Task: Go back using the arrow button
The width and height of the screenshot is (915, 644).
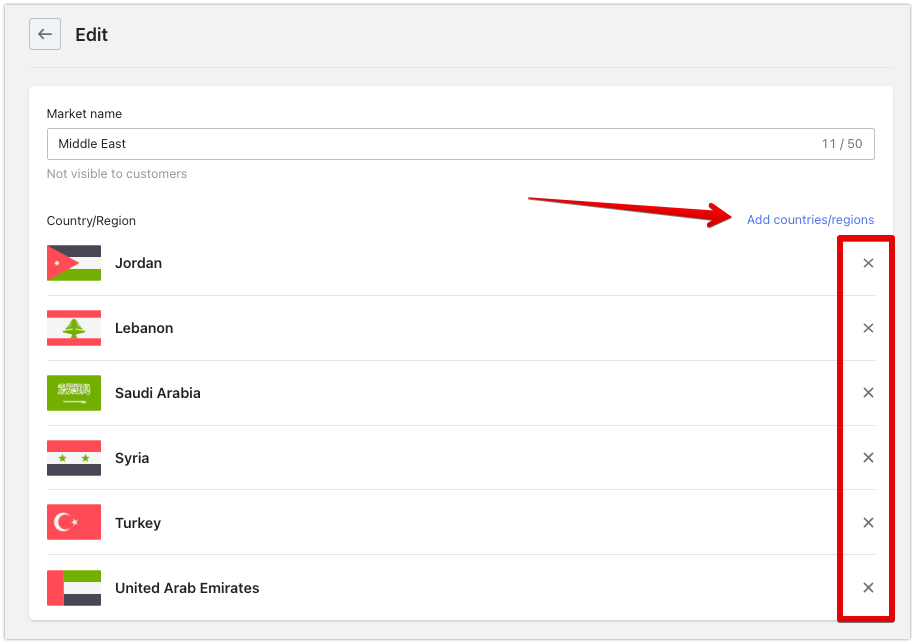Action: [45, 34]
